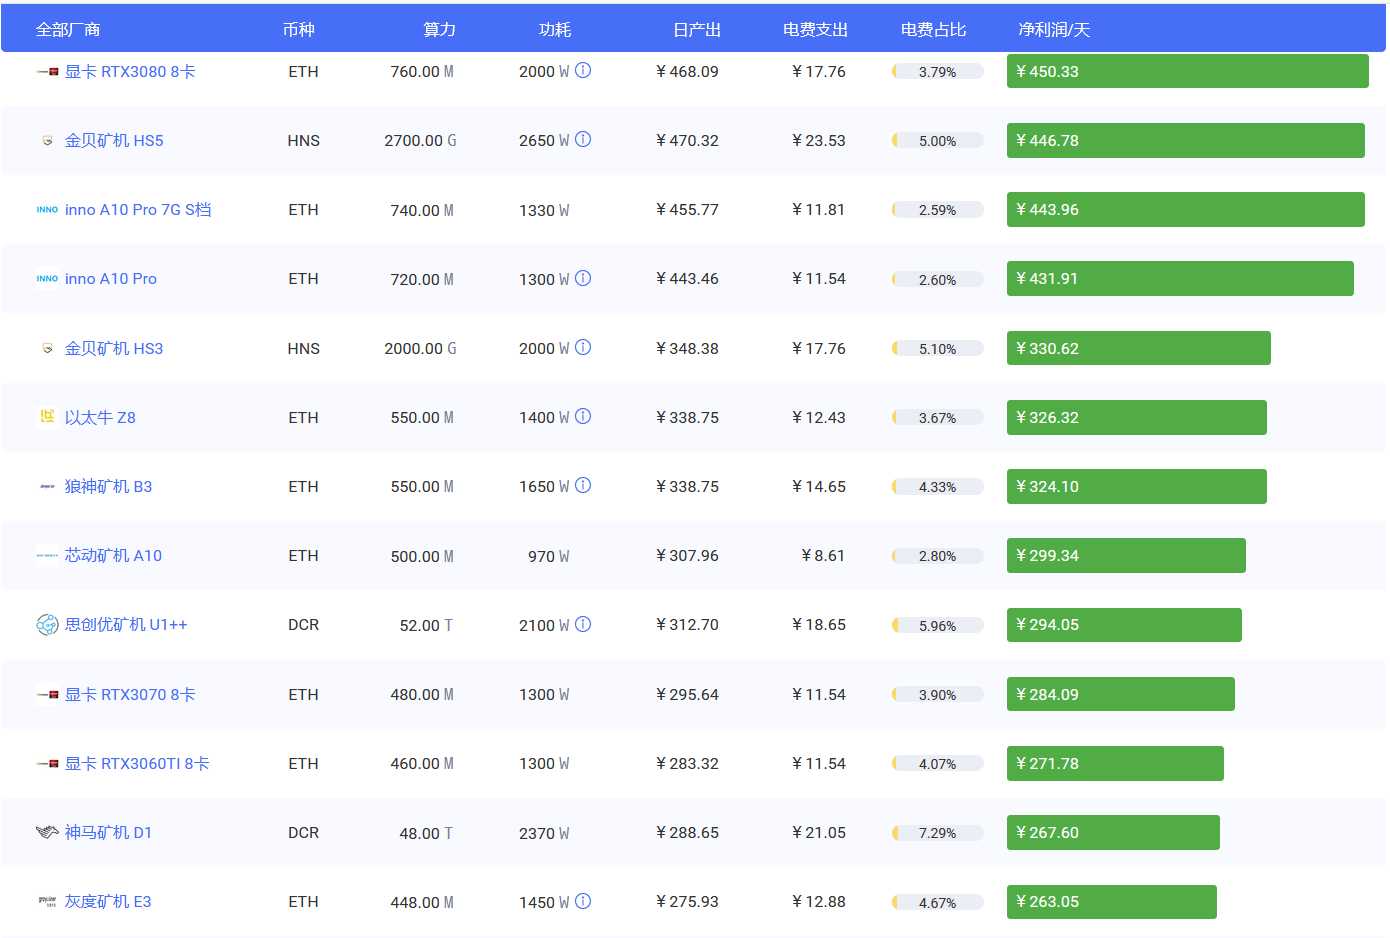Click info icon beside RTX3080 2000 W power
This screenshot has width=1390, height=938.
tap(583, 71)
